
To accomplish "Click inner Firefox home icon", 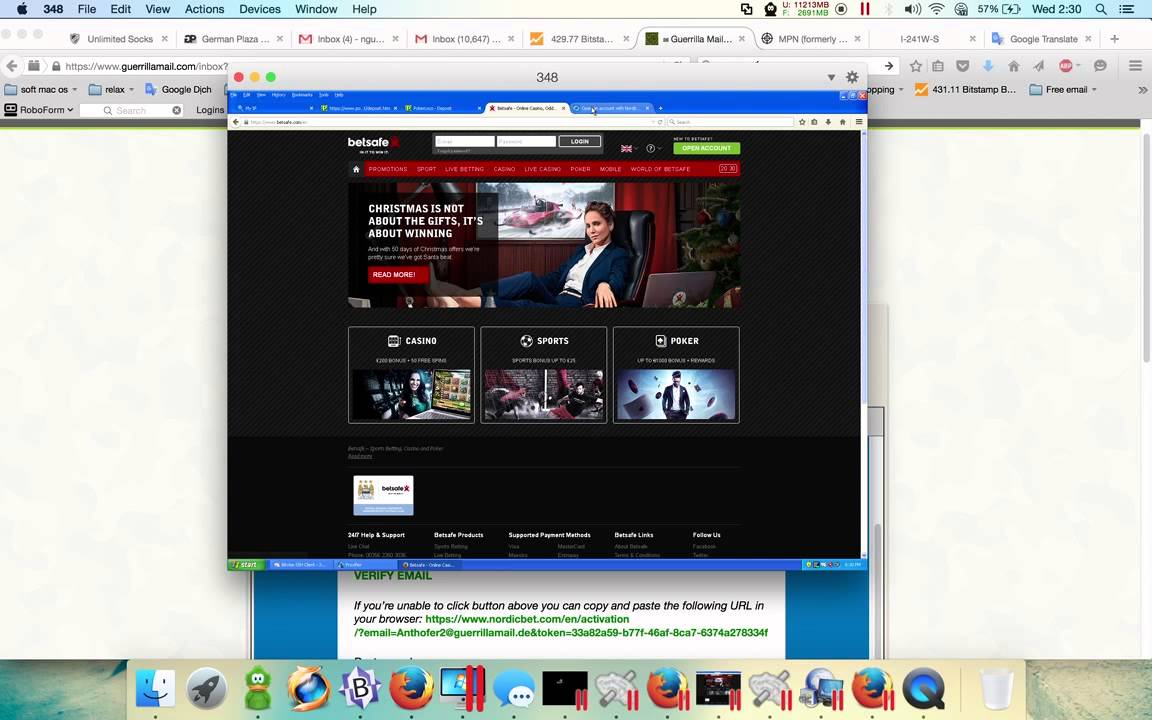I will pos(842,122).
